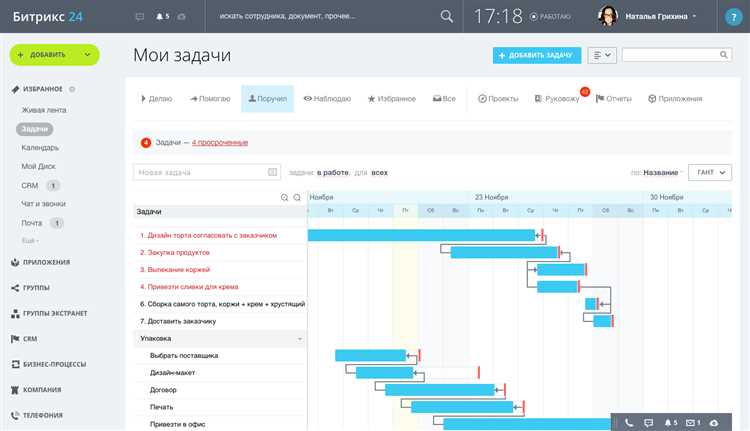
Task: Open the Руковожу tab
Action: [557, 99]
